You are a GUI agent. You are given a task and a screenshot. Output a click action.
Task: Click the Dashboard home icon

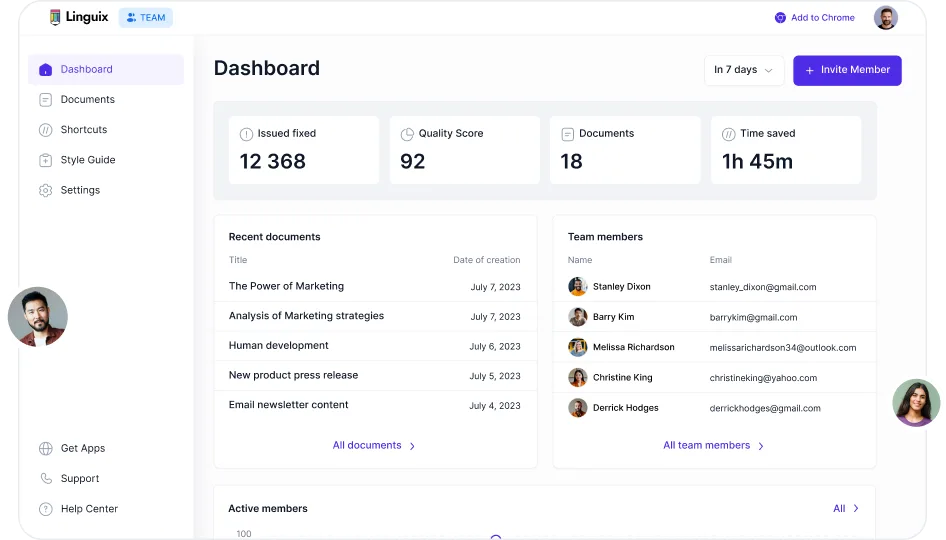click(x=45, y=69)
